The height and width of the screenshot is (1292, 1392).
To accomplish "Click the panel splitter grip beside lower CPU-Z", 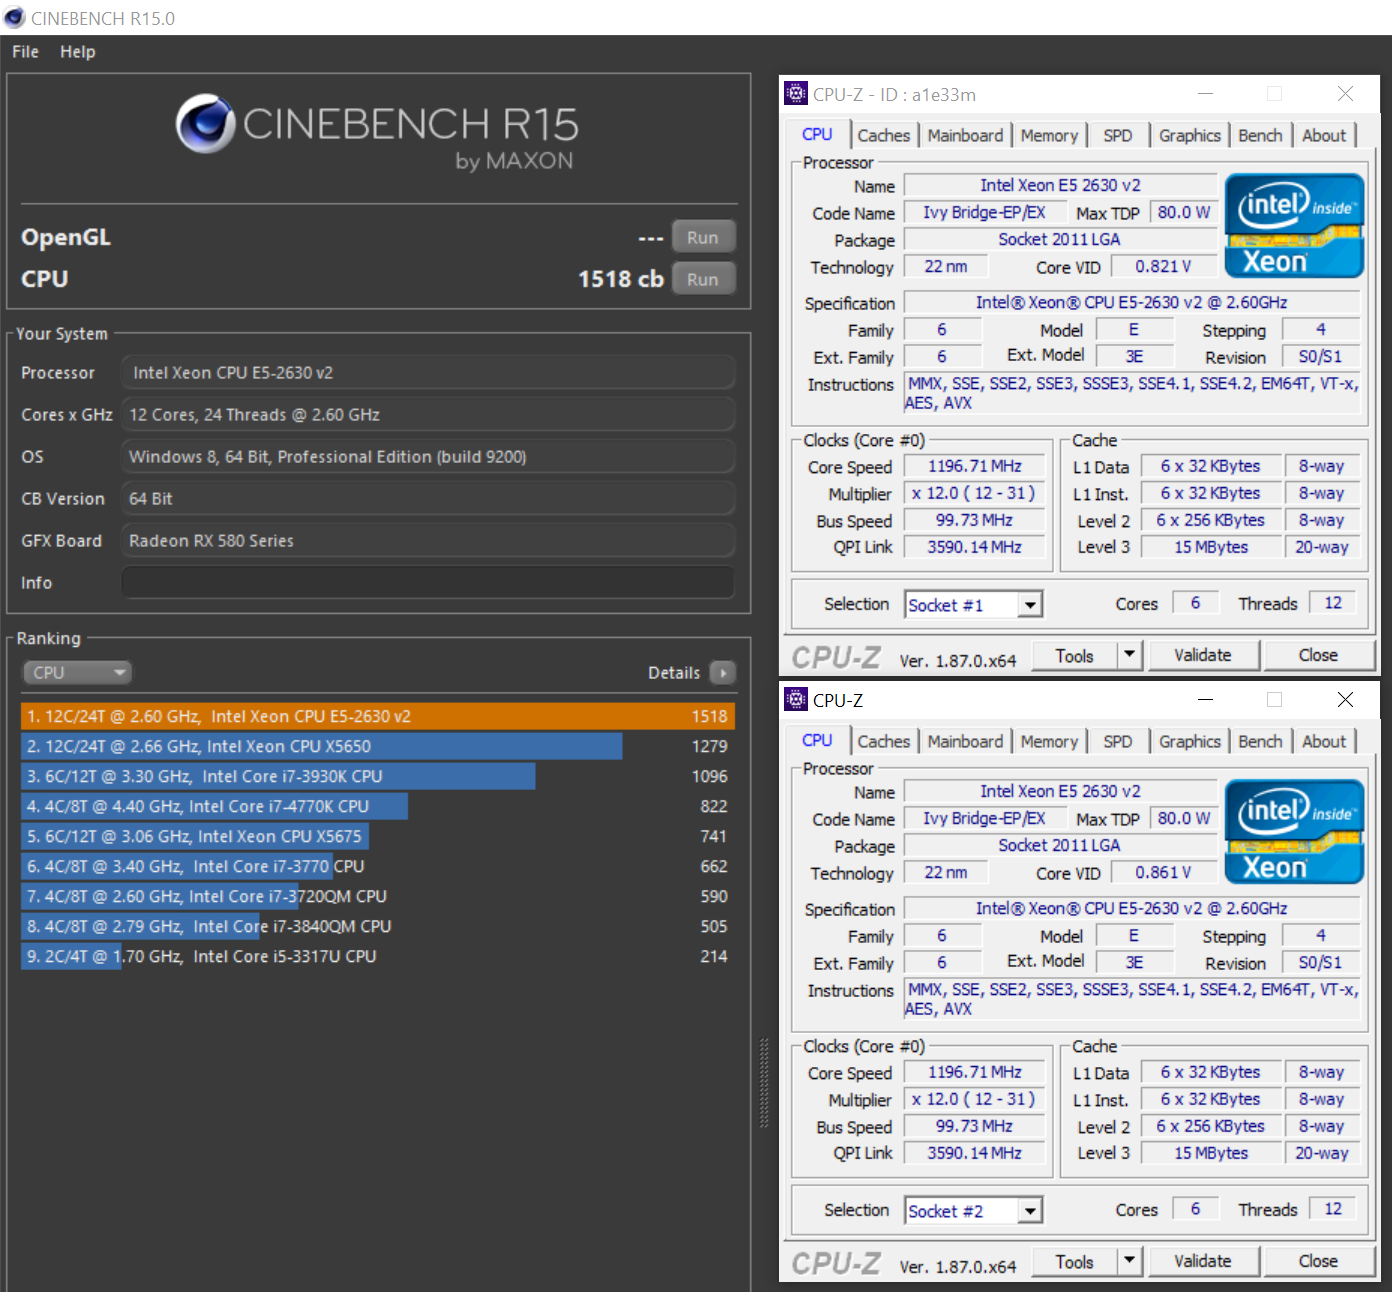I will point(764,1083).
